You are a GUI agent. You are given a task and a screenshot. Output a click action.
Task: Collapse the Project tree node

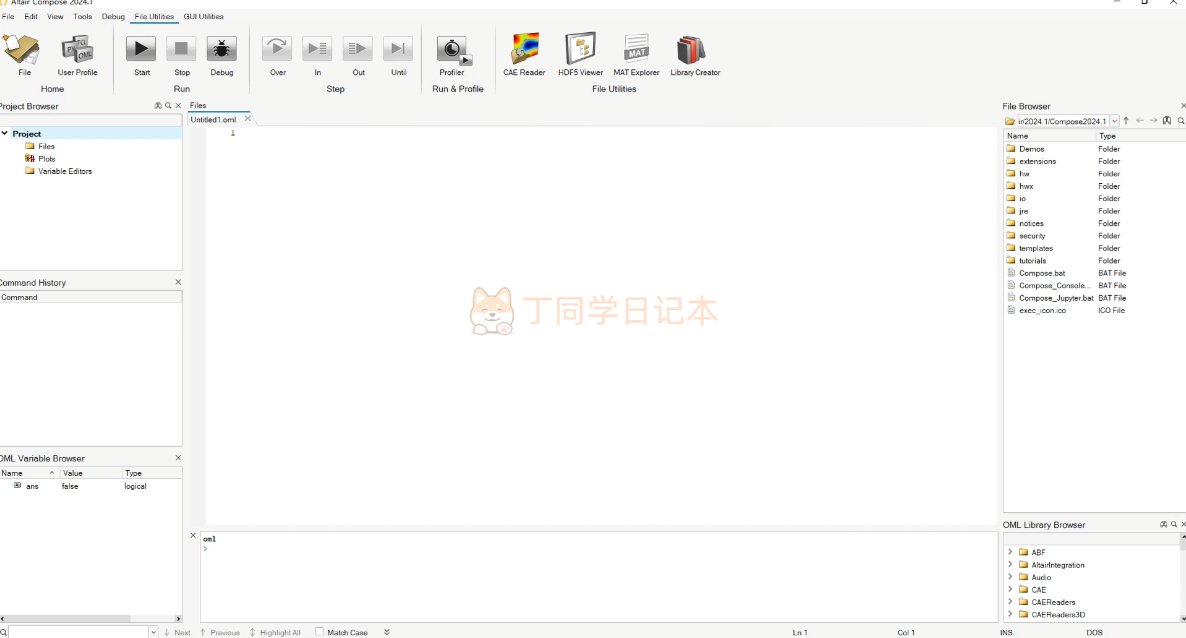click(5, 134)
